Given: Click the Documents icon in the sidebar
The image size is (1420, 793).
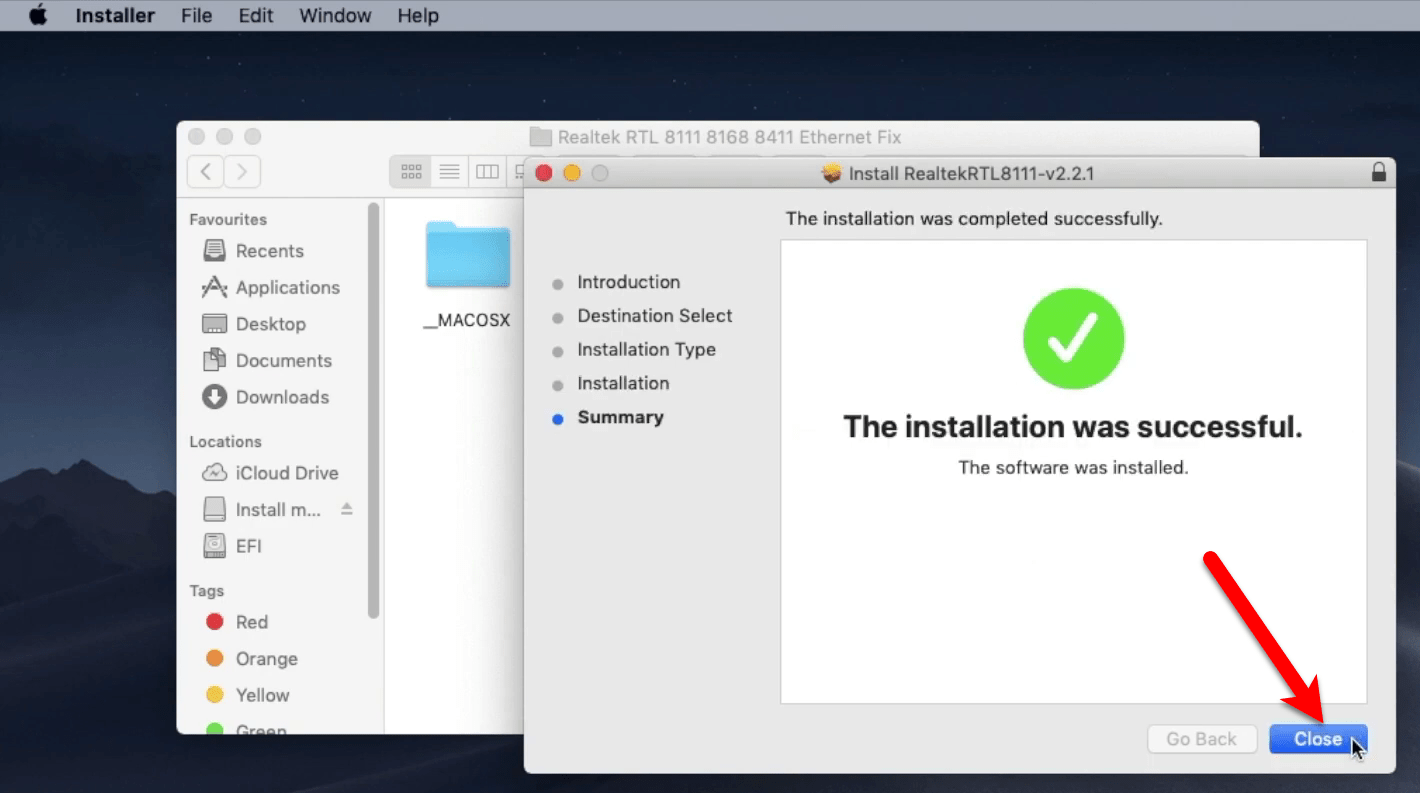Looking at the screenshot, I should point(214,360).
